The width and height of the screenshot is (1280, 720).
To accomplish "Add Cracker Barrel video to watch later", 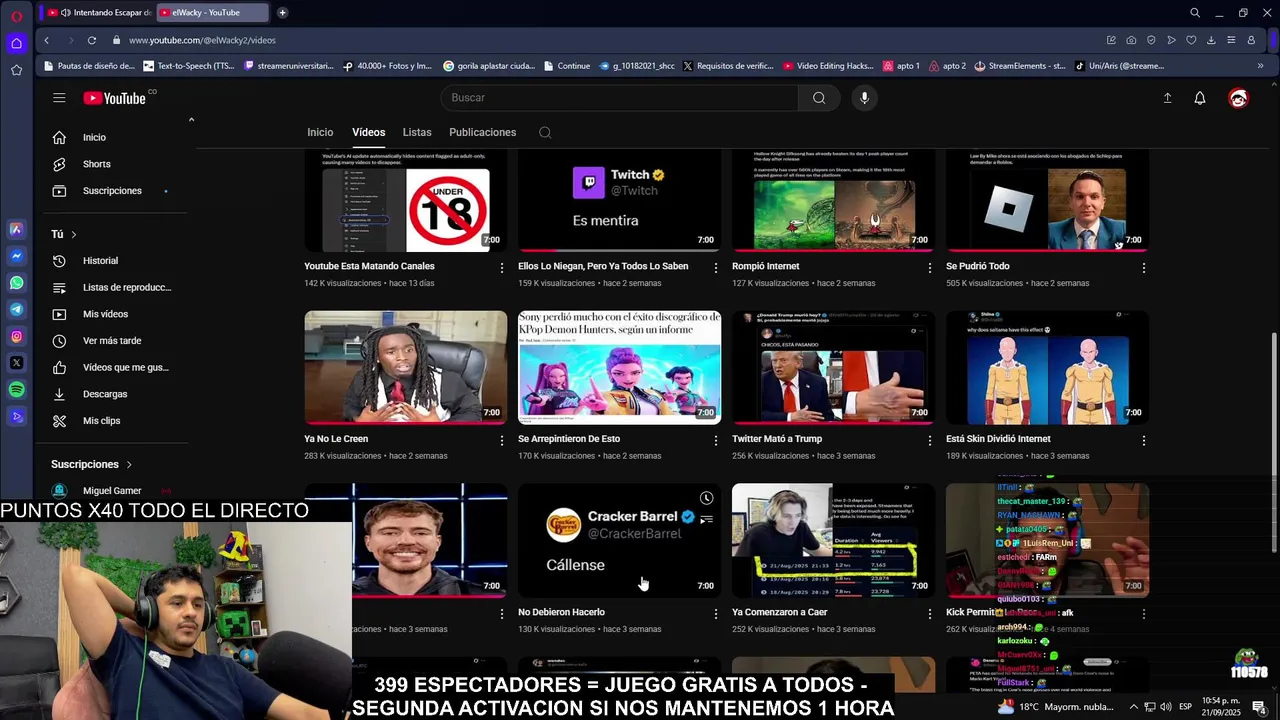I will (706, 498).
